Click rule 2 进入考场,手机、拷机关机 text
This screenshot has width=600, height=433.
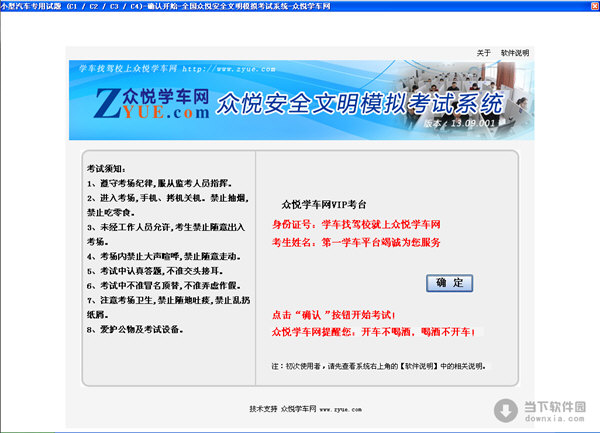click(x=168, y=205)
